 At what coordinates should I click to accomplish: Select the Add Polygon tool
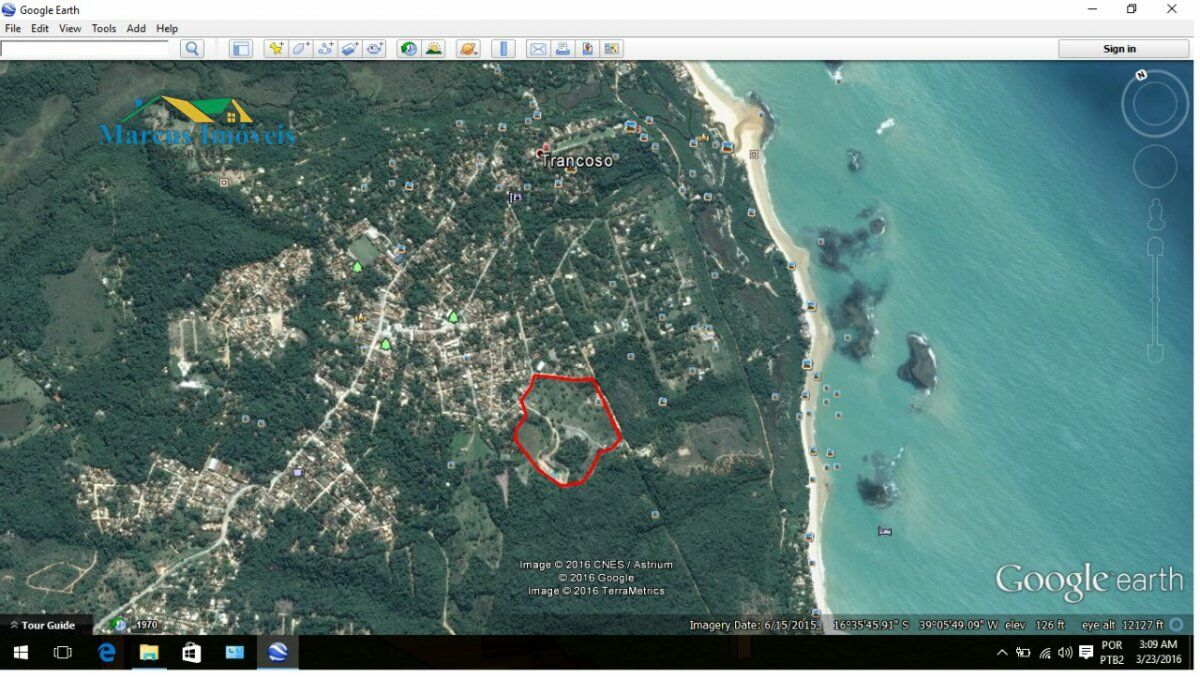point(300,49)
